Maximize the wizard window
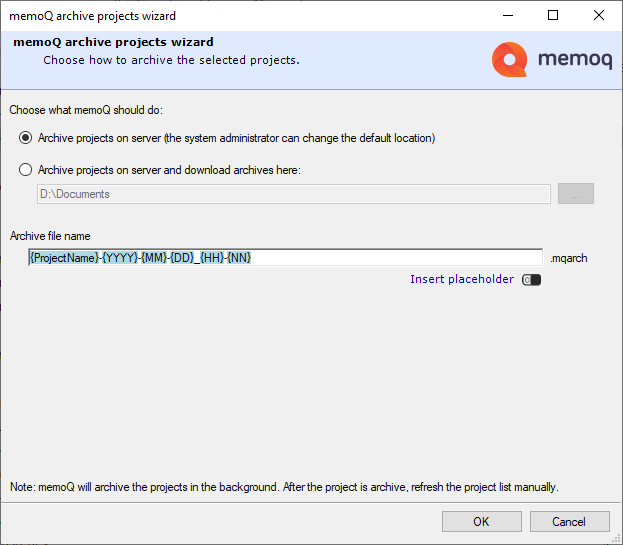This screenshot has height=545, width=623. [553, 15]
